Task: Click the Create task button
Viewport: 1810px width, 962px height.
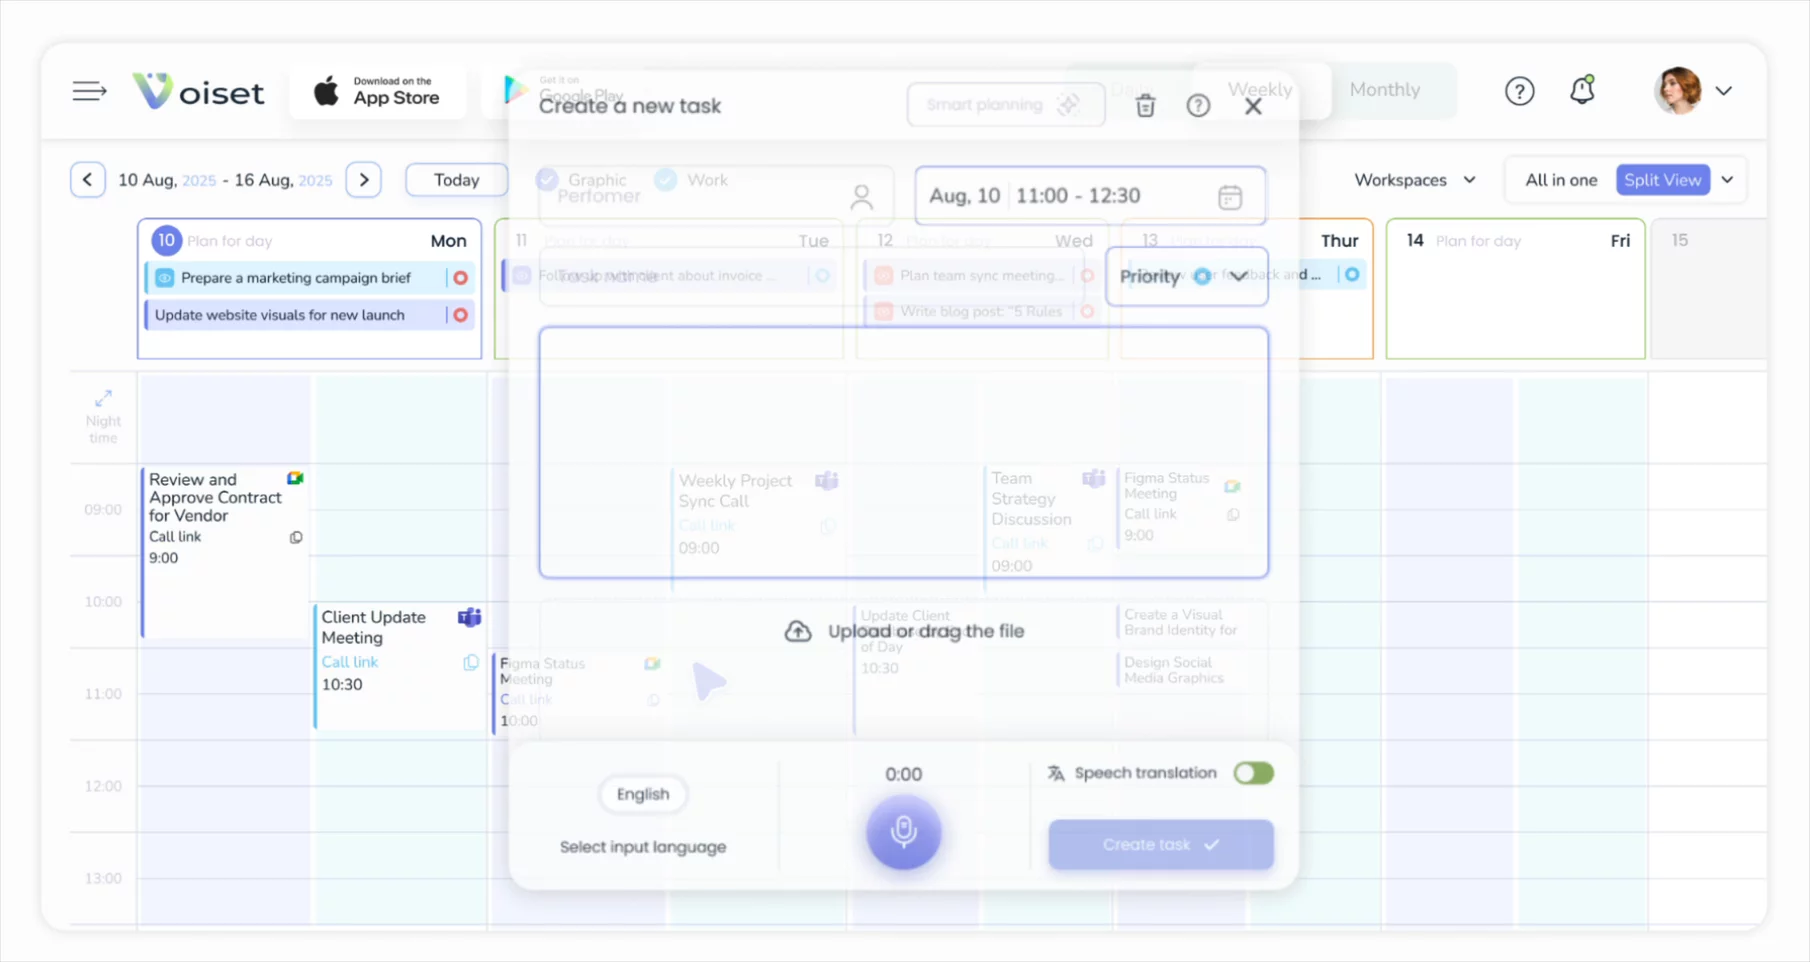Action: click(1159, 844)
